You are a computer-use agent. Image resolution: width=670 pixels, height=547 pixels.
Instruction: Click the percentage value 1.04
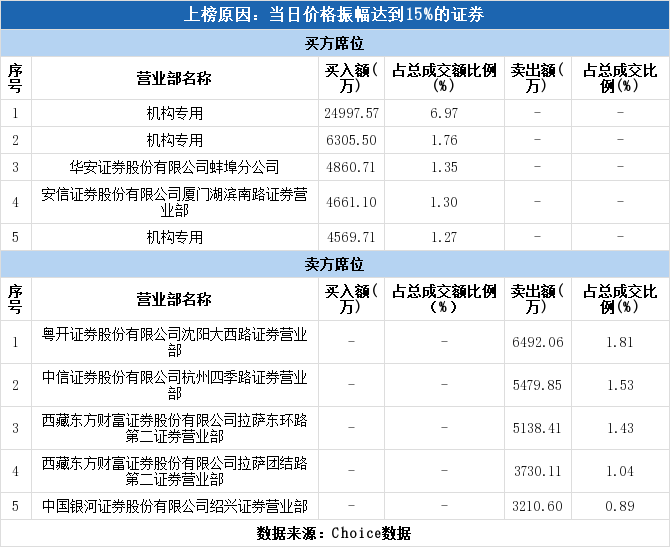coord(620,471)
